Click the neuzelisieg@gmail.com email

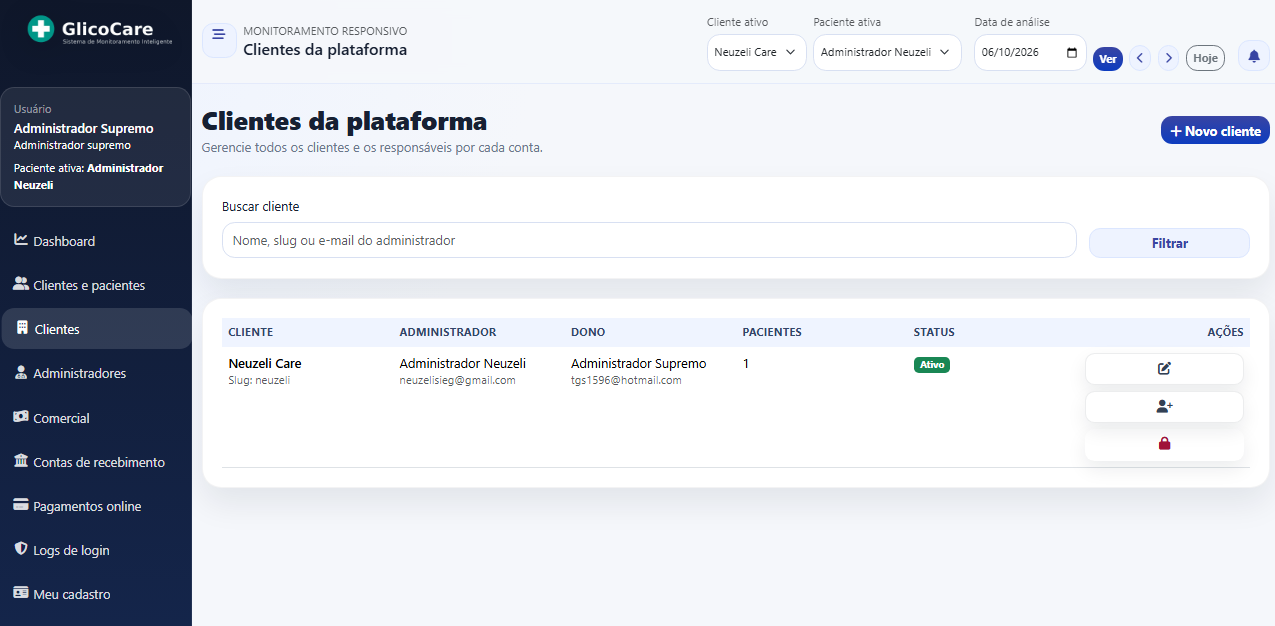(457, 381)
